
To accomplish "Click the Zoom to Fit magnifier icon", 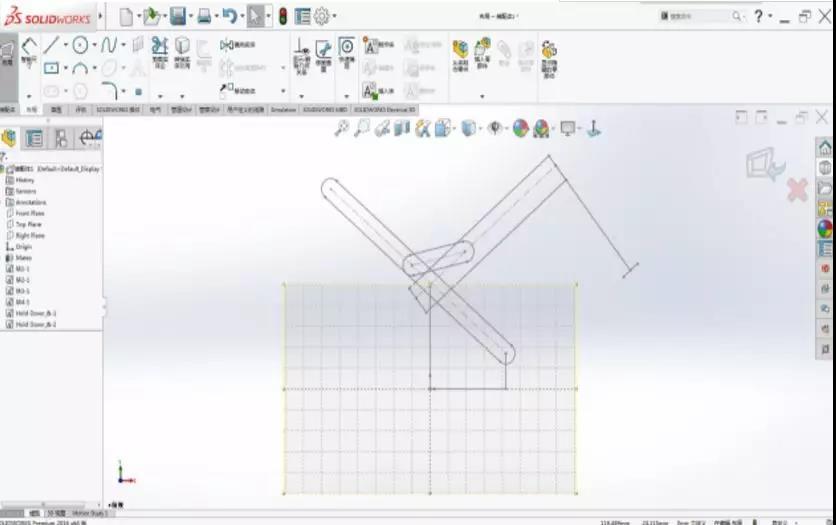I will 342,128.
